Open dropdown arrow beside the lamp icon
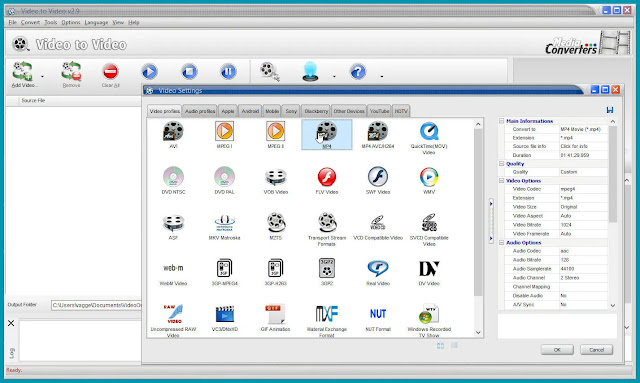Screen dimensions: 640x383 pyautogui.click(x=334, y=76)
